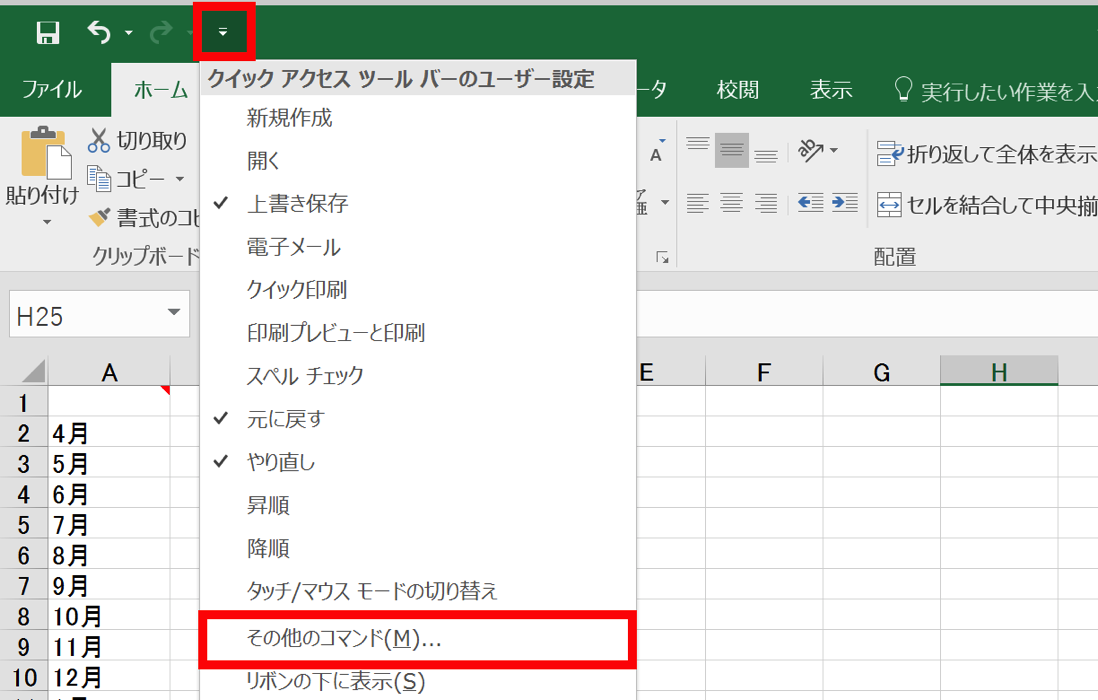Screen dimensions: 1098x700
Task: Uncheck やり直し in the customize menu
Action: [280, 462]
